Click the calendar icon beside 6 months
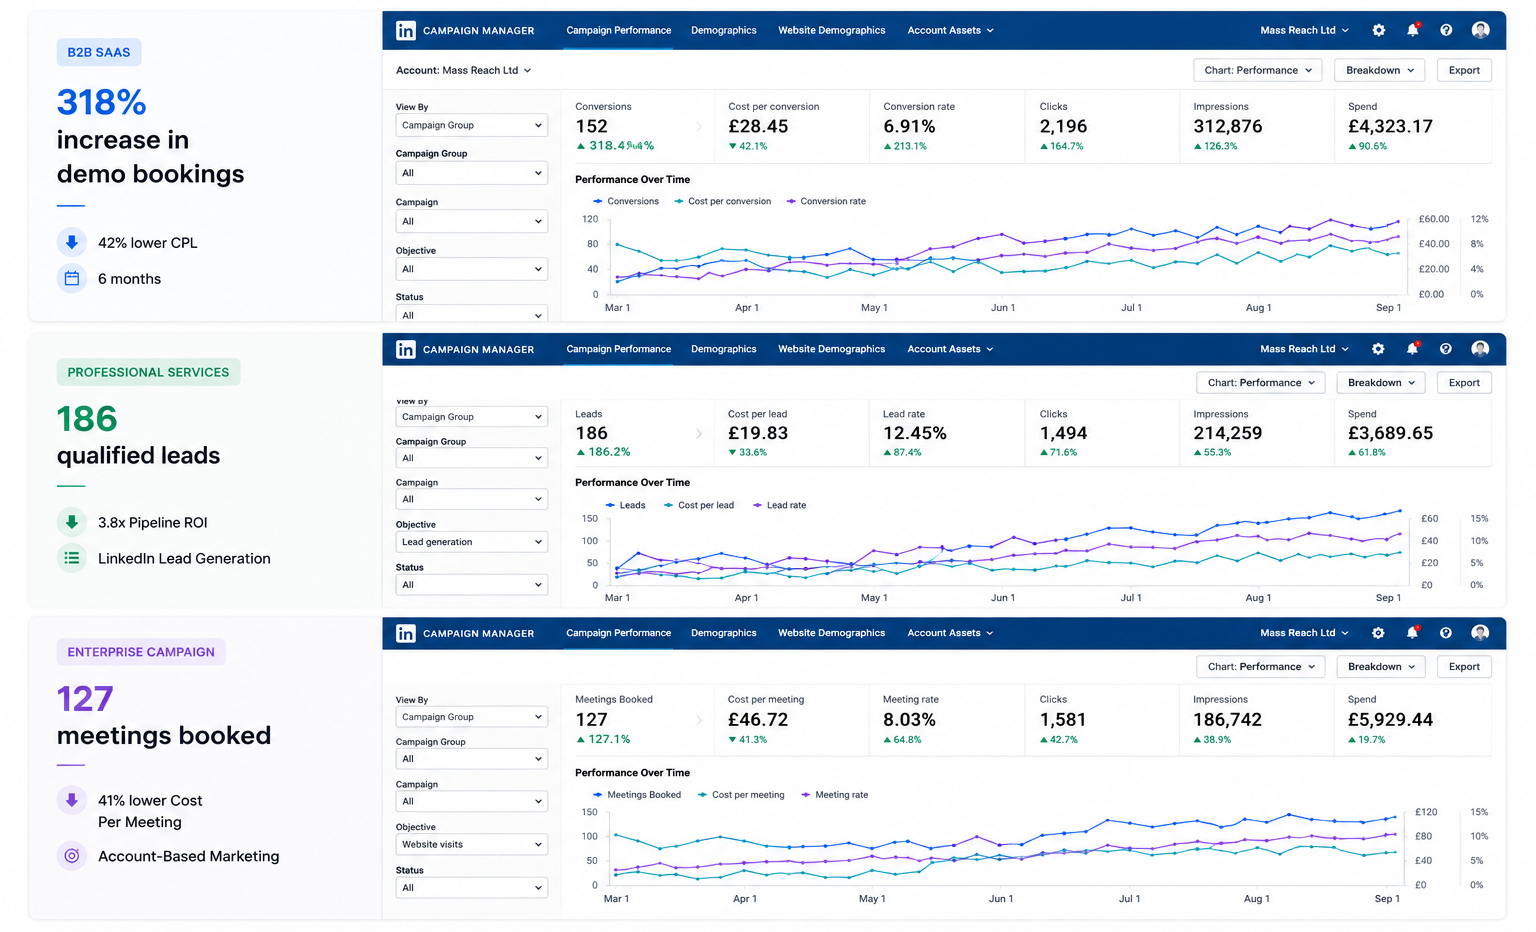The image size is (1536, 932). (x=72, y=278)
